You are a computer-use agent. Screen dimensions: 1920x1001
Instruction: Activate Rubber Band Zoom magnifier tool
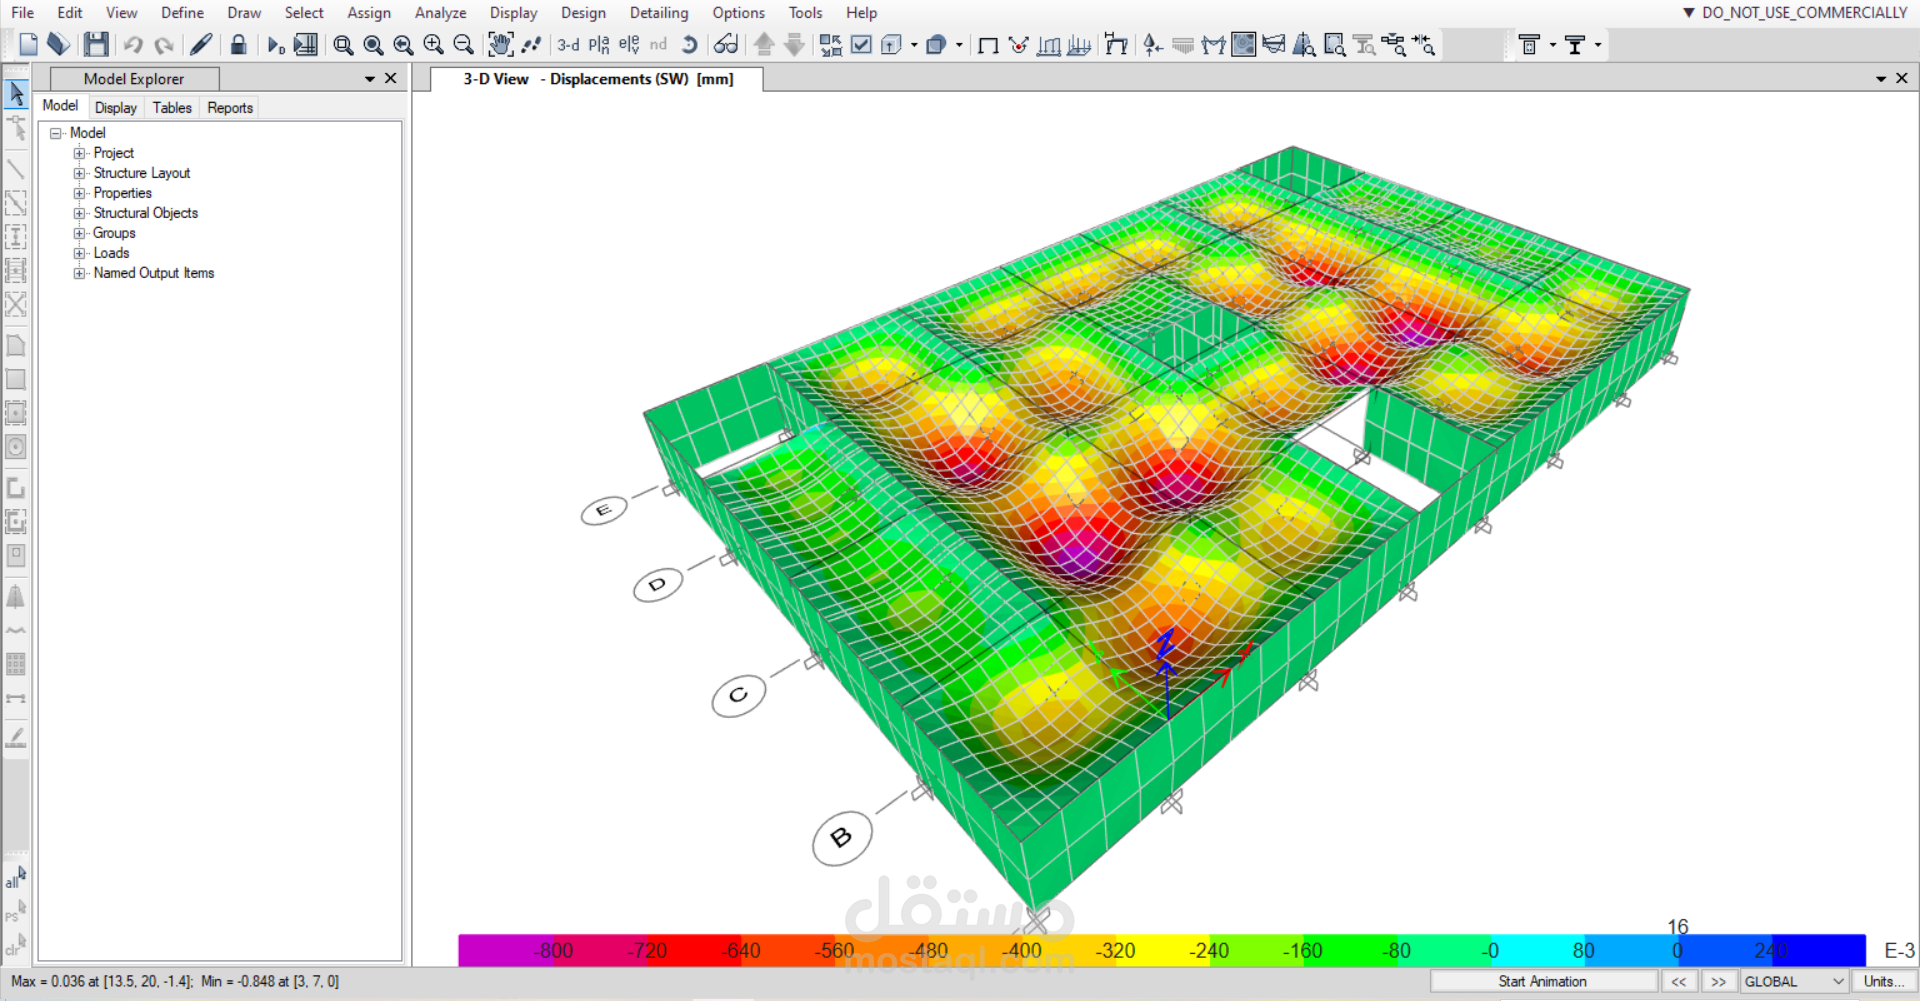tap(343, 45)
